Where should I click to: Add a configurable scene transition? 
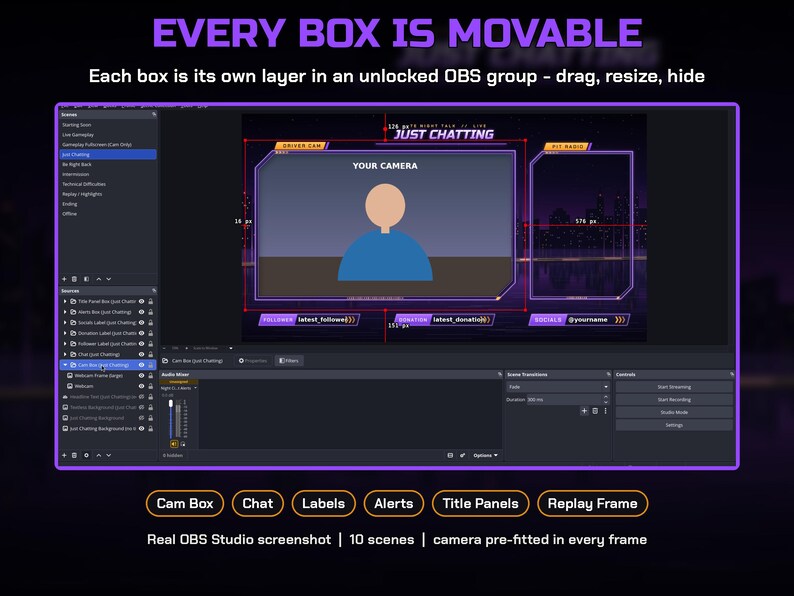tap(584, 411)
